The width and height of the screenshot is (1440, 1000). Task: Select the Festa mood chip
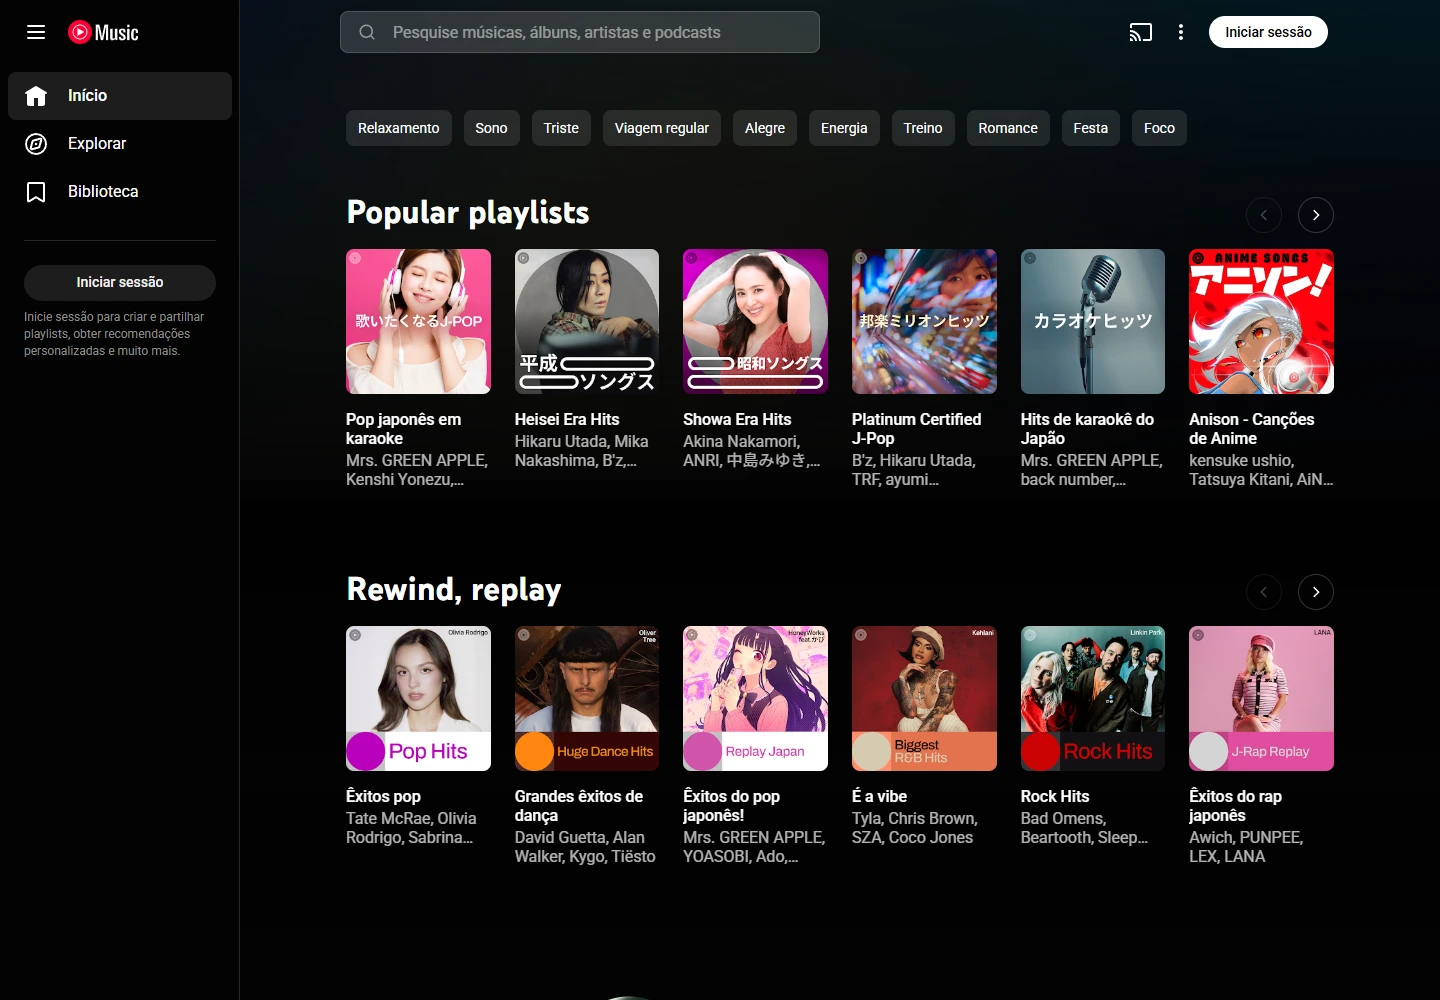coord(1091,128)
